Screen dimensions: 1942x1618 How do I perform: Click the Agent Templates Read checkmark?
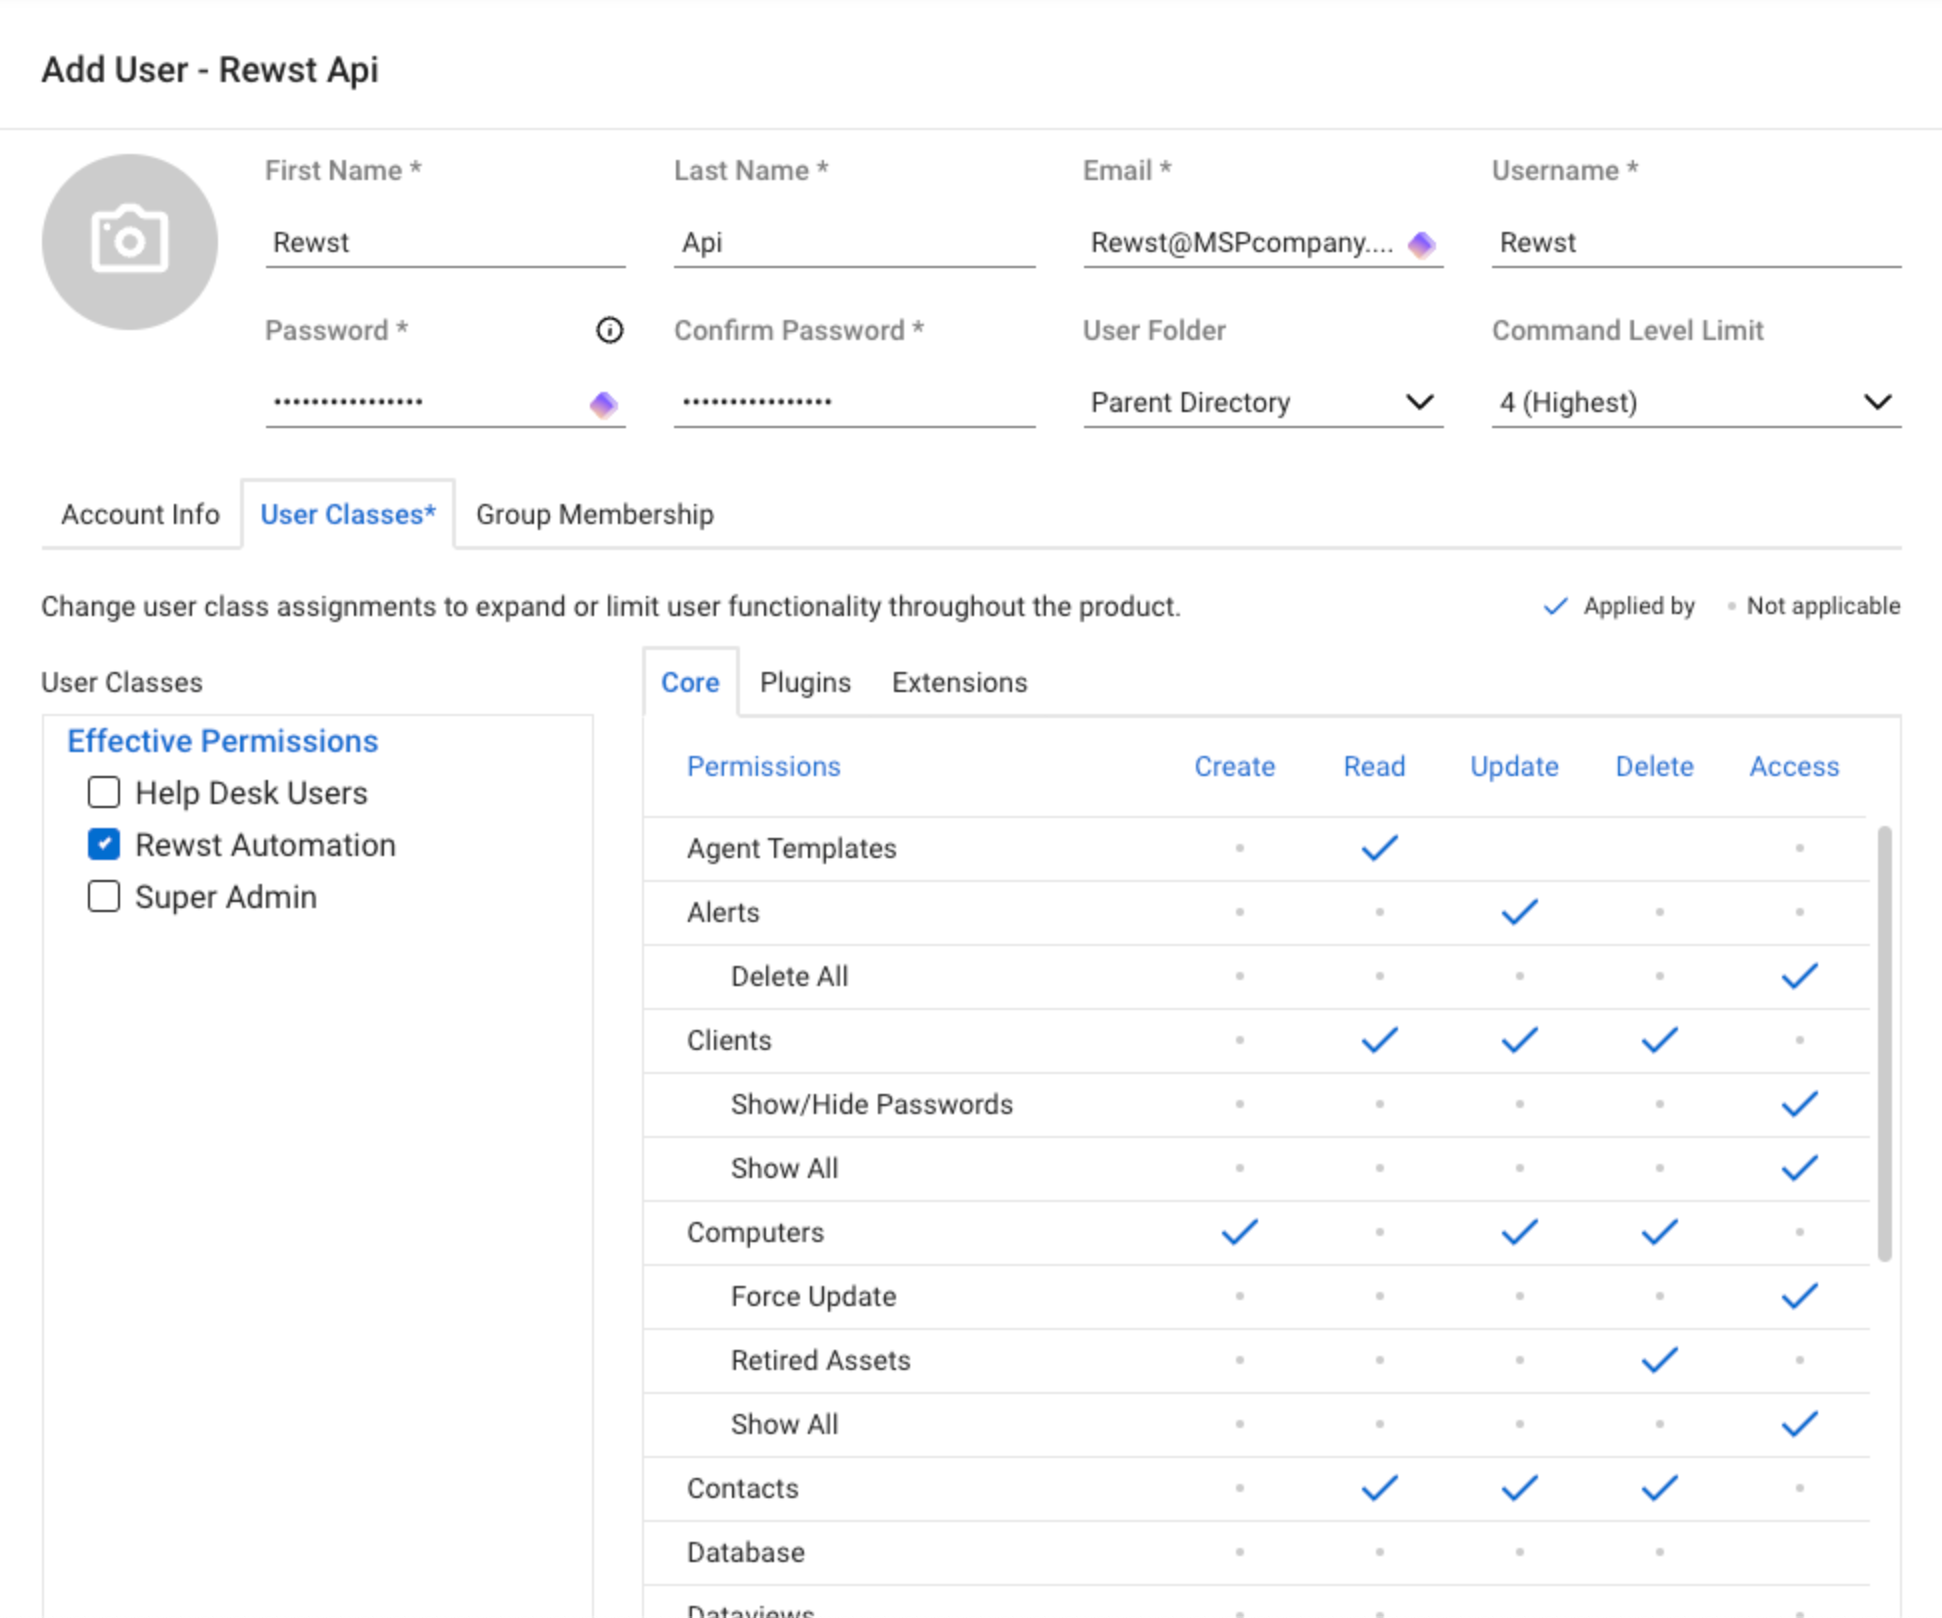1379,848
